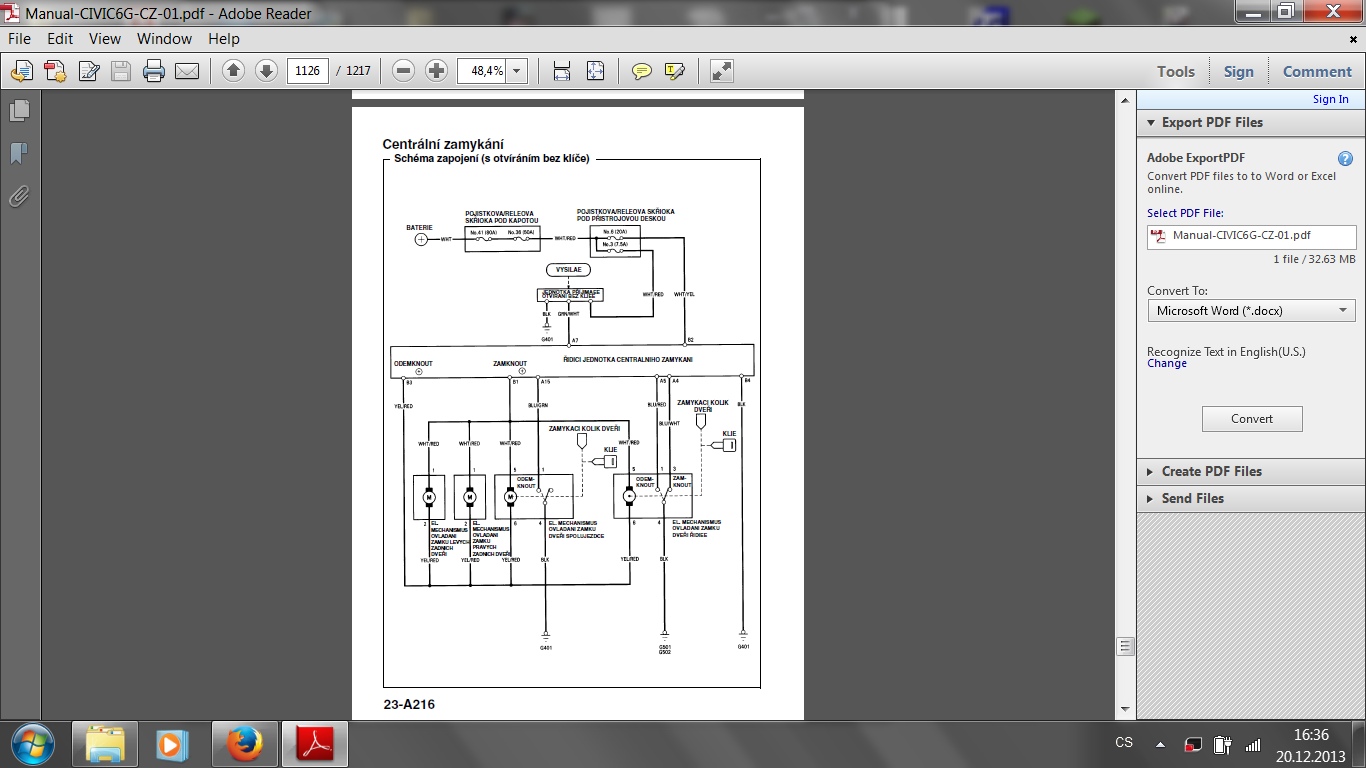The width and height of the screenshot is (1366, 768).
Task: Zoom out with the minus button
Action: [x=403, y=71]
